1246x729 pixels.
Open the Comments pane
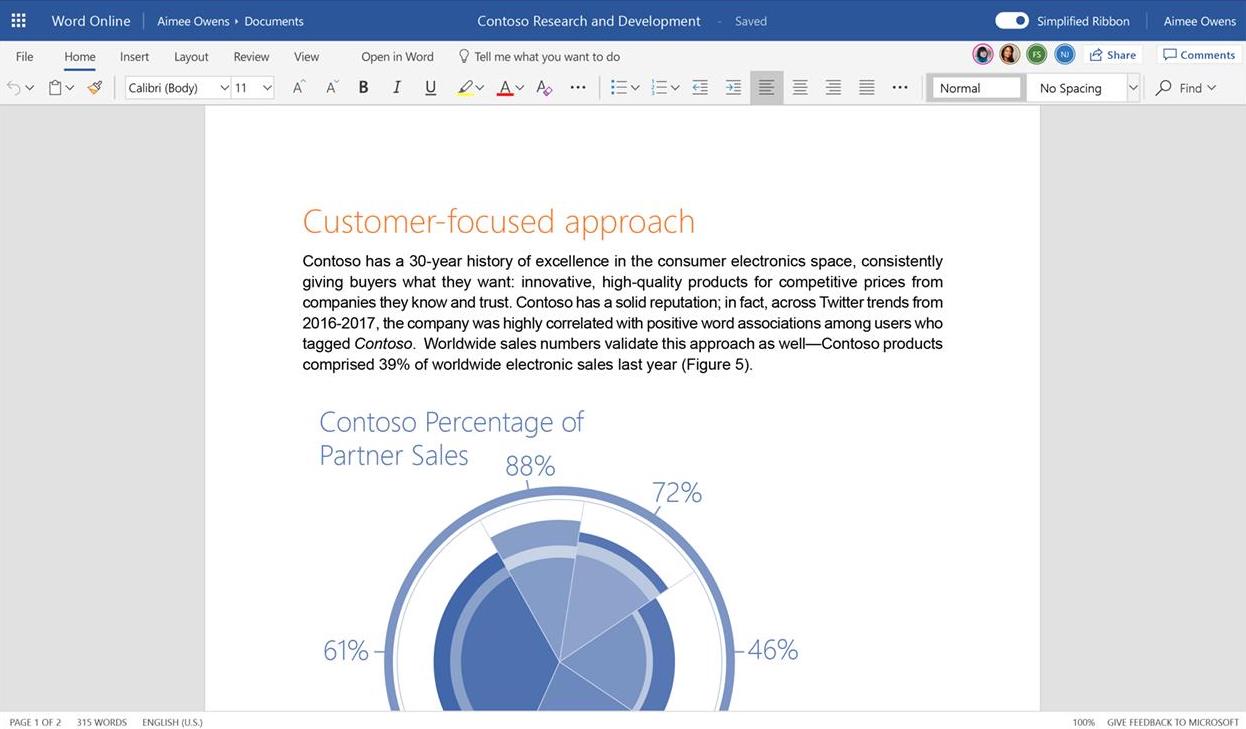tap(1199, 54)
